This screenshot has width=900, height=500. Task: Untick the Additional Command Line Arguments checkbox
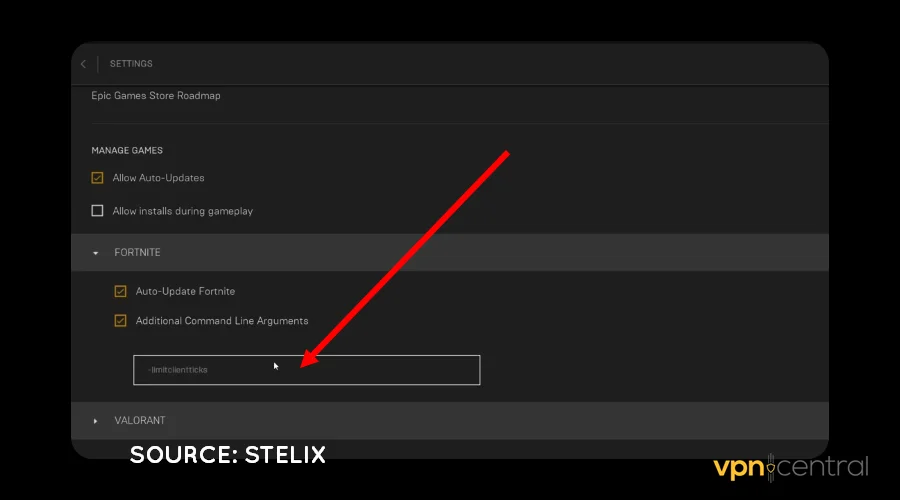(x=121, y=321)
